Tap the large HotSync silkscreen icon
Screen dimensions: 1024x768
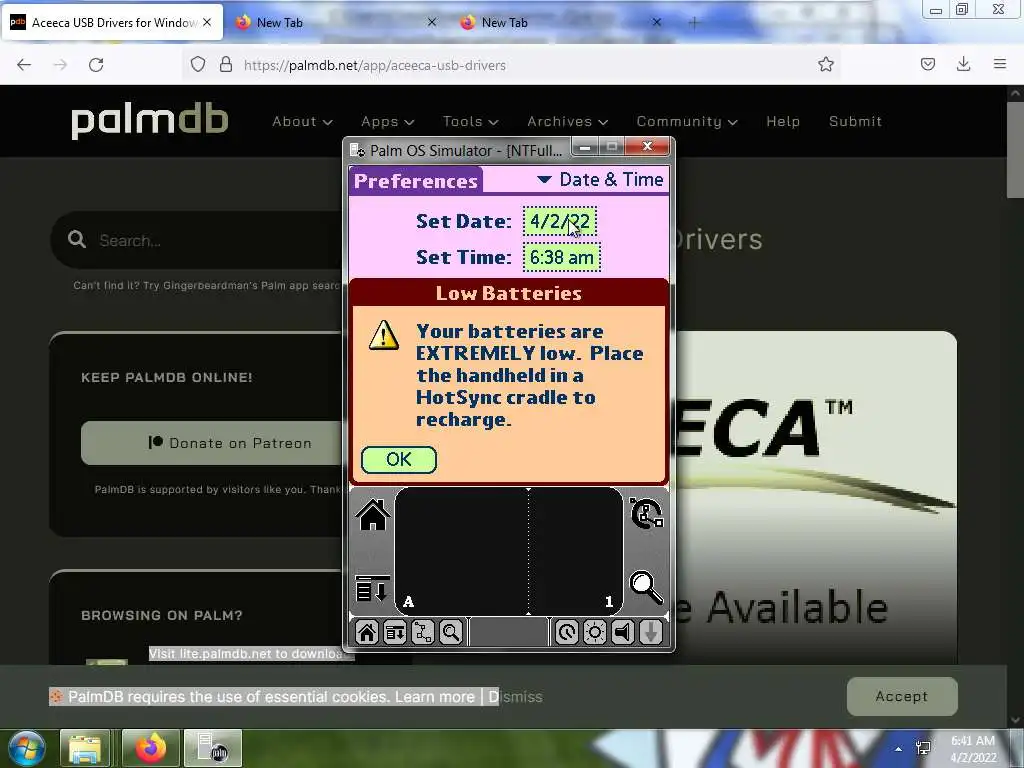647,513
